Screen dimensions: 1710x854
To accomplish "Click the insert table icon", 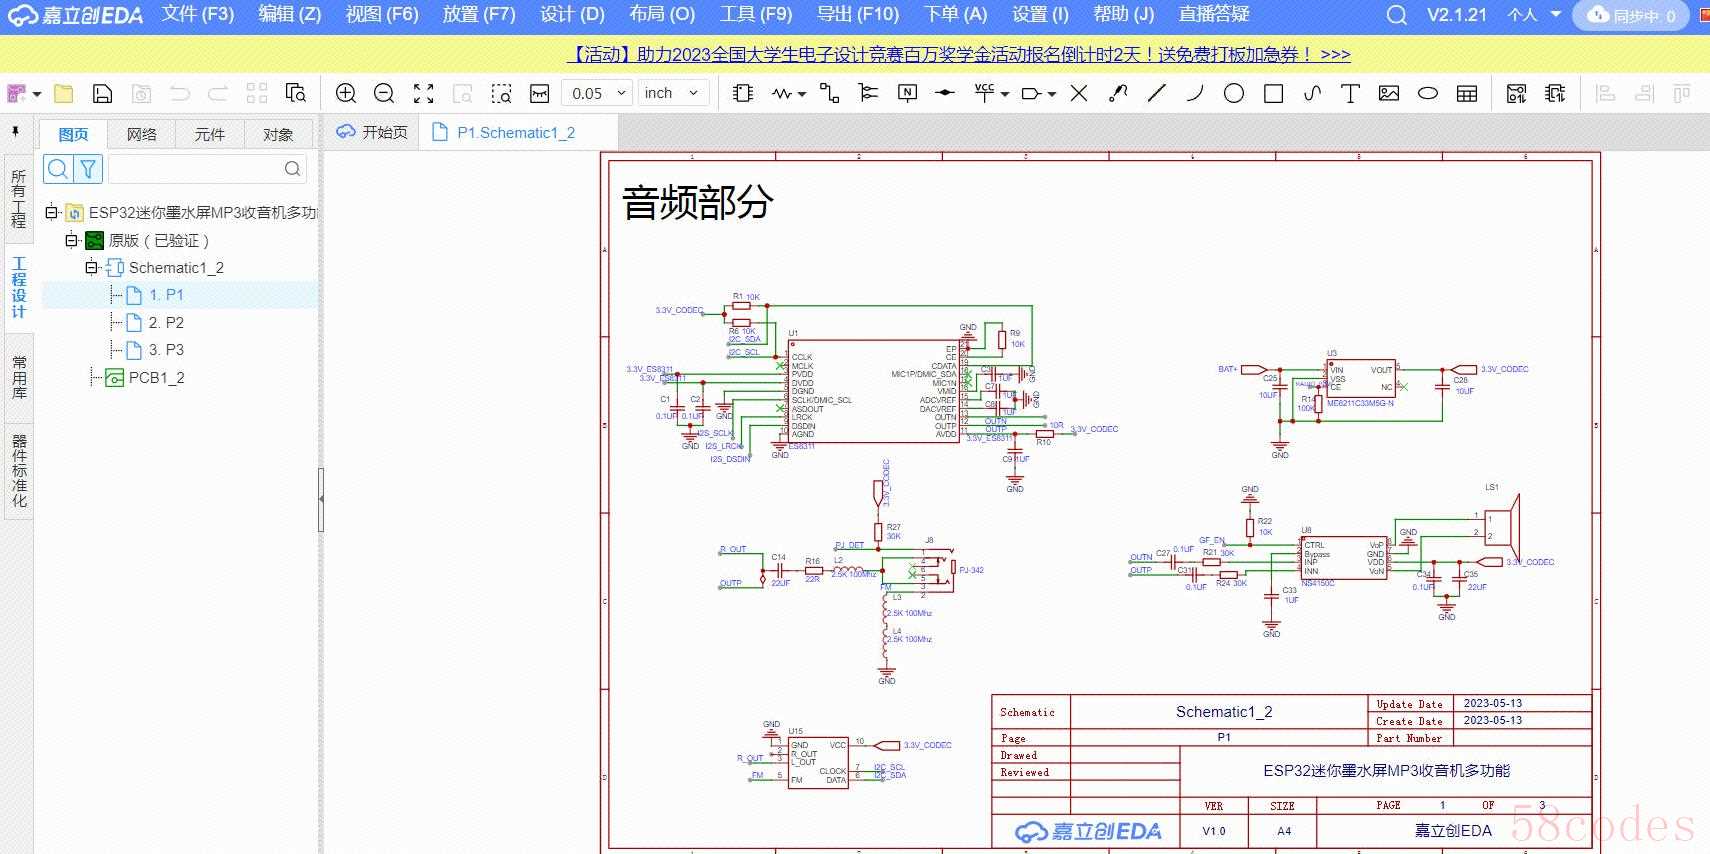I will 1467,93.
